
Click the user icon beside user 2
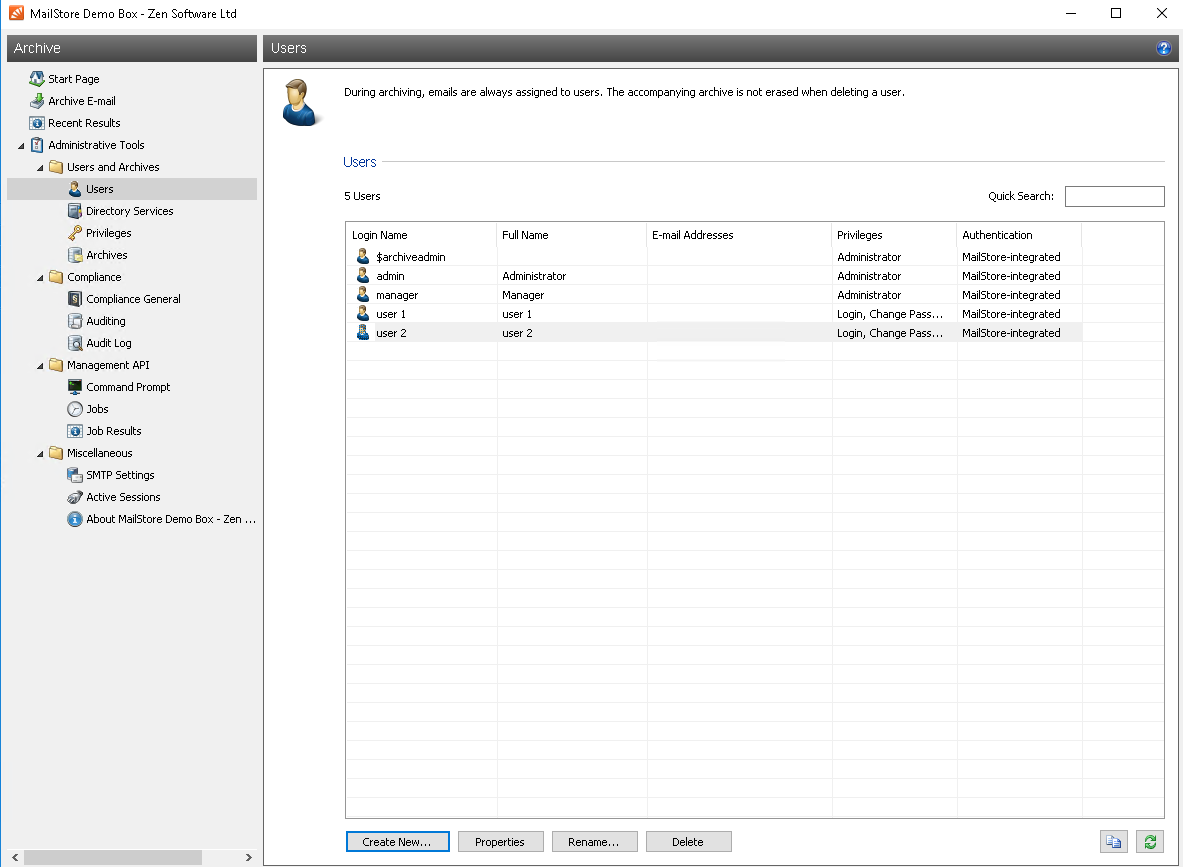(x=363, y=332)
